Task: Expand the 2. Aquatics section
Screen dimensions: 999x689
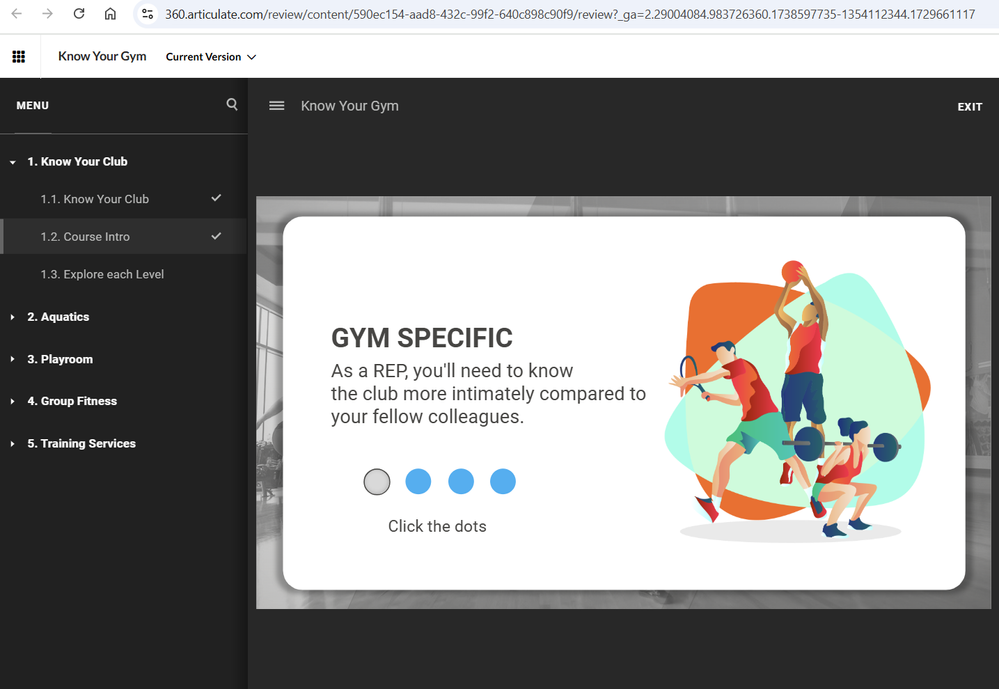Action: [x=12, y=317]
